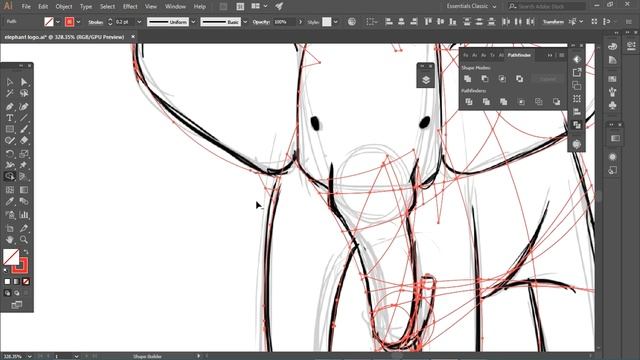
Task: Toggle the screen mode button
Action: 17,305
